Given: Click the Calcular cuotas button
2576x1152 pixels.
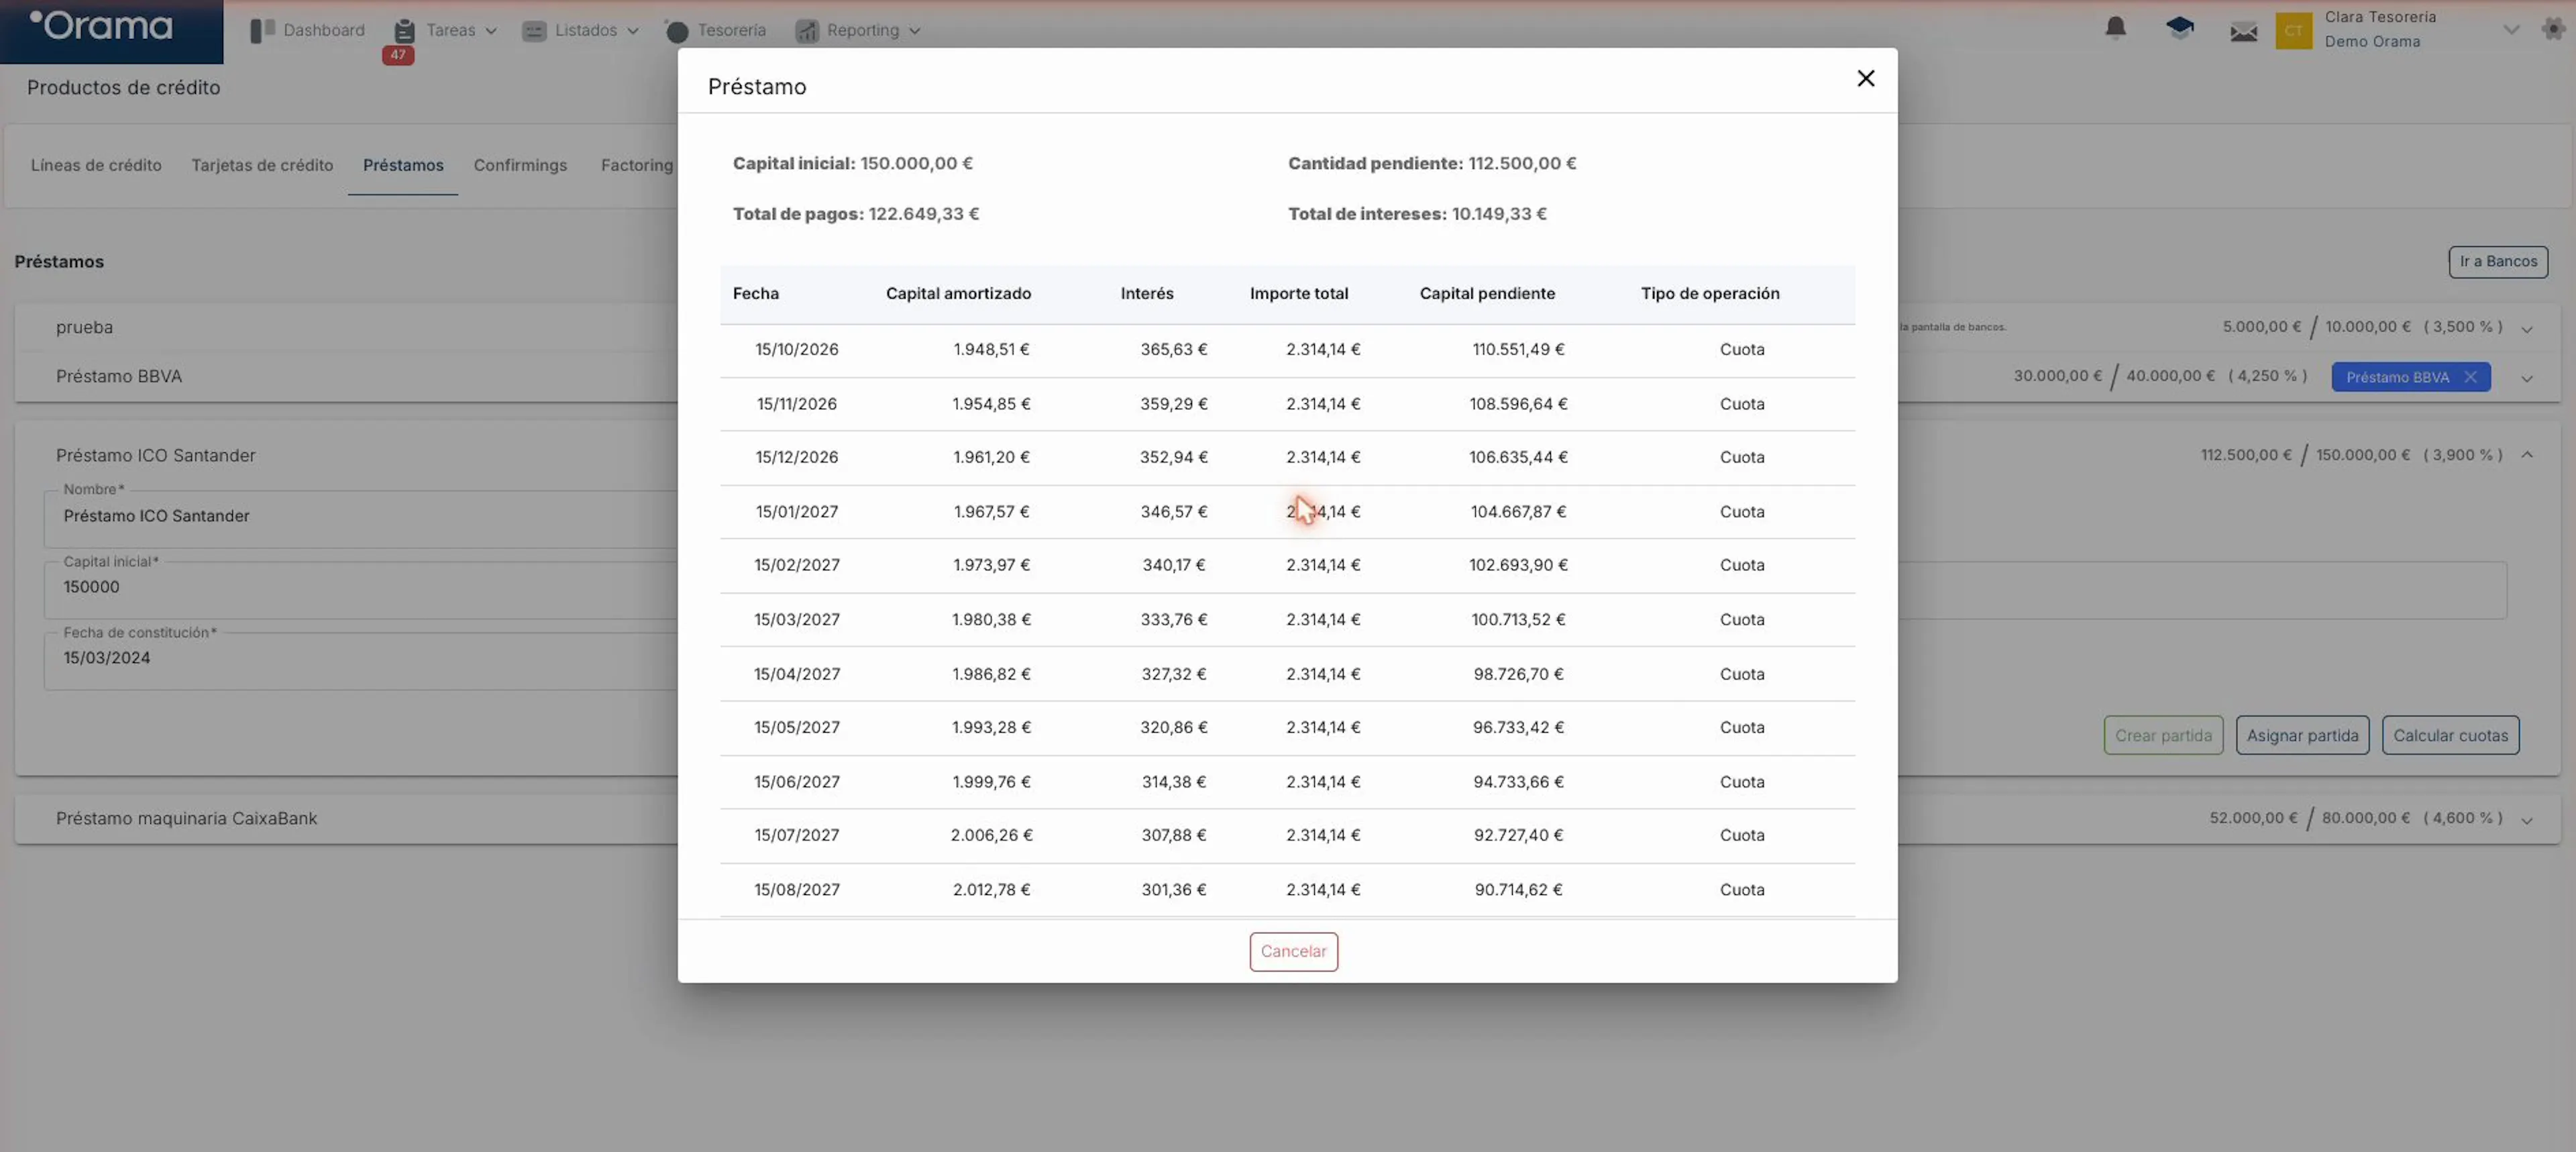Looking at the screenshot, I should 2450,735.
